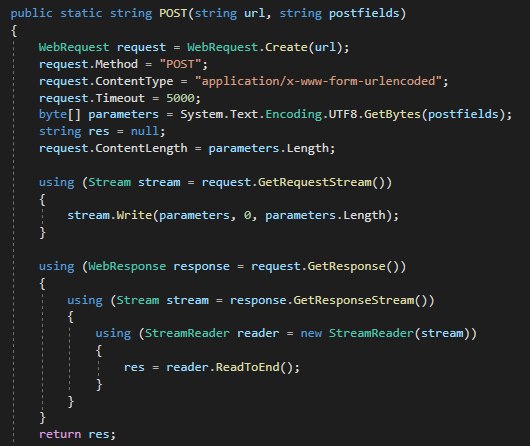Image resolution: width=530 pixels, height=446 pixels.
Task: Click the "GetResponseStream" method call
Action: tap(354, 300)
